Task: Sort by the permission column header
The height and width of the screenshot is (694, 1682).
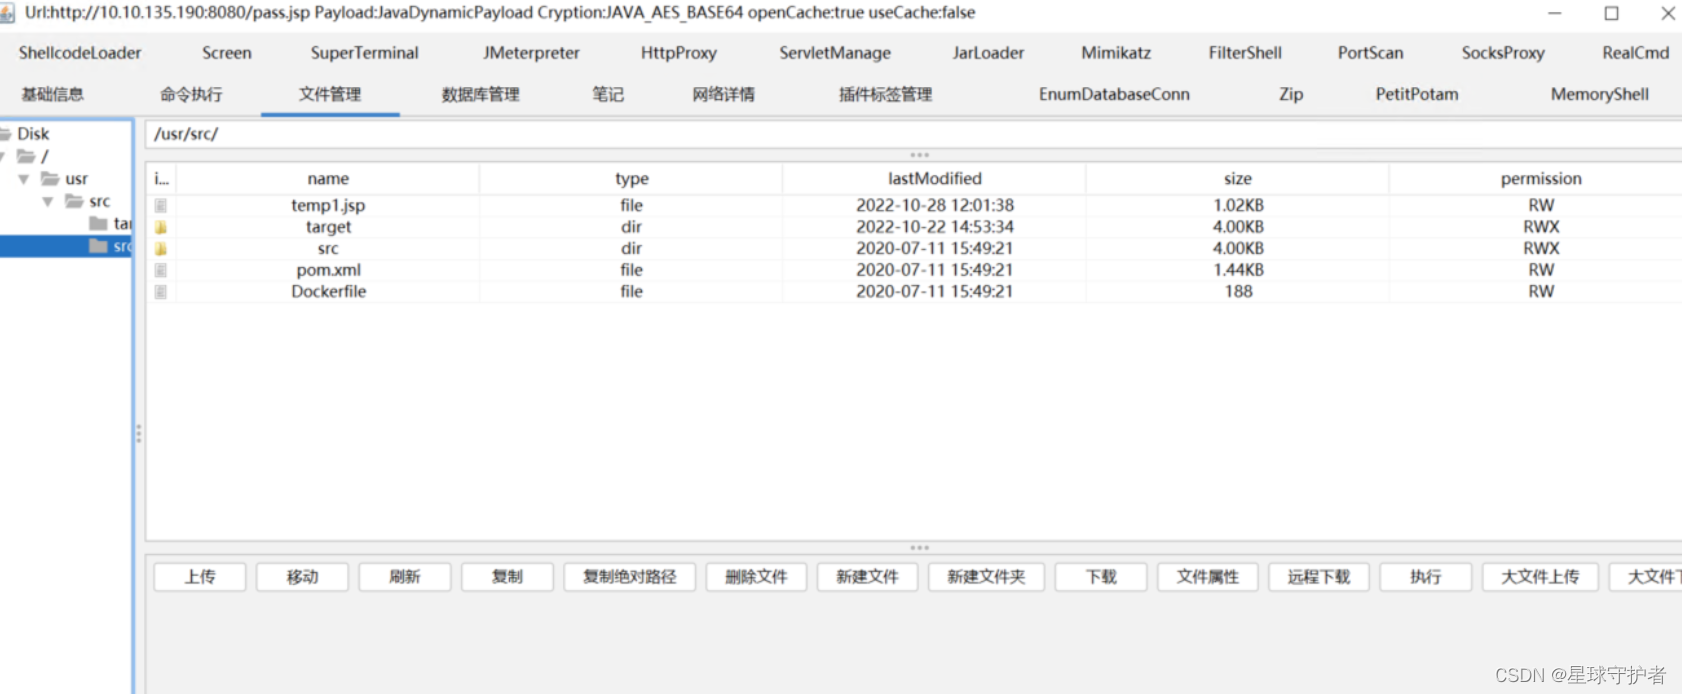Action: coord(1540,179)
